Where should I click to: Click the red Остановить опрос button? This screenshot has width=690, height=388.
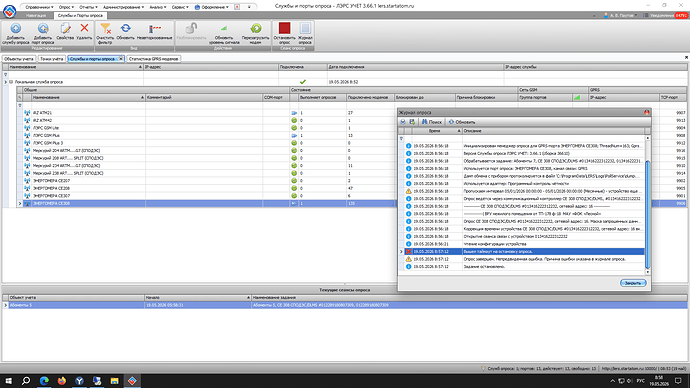(x=284, y=28)
